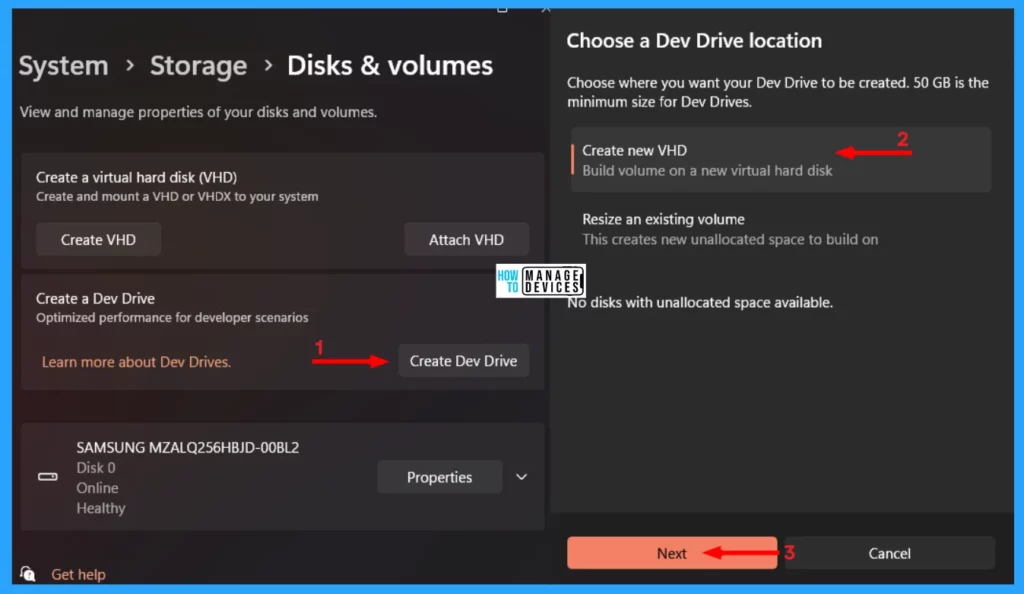Click the SAMSUNG MZALQ256HBJD-00BL2 disk name
Viewport: 1024px width, 594px height.
[187, 448]
